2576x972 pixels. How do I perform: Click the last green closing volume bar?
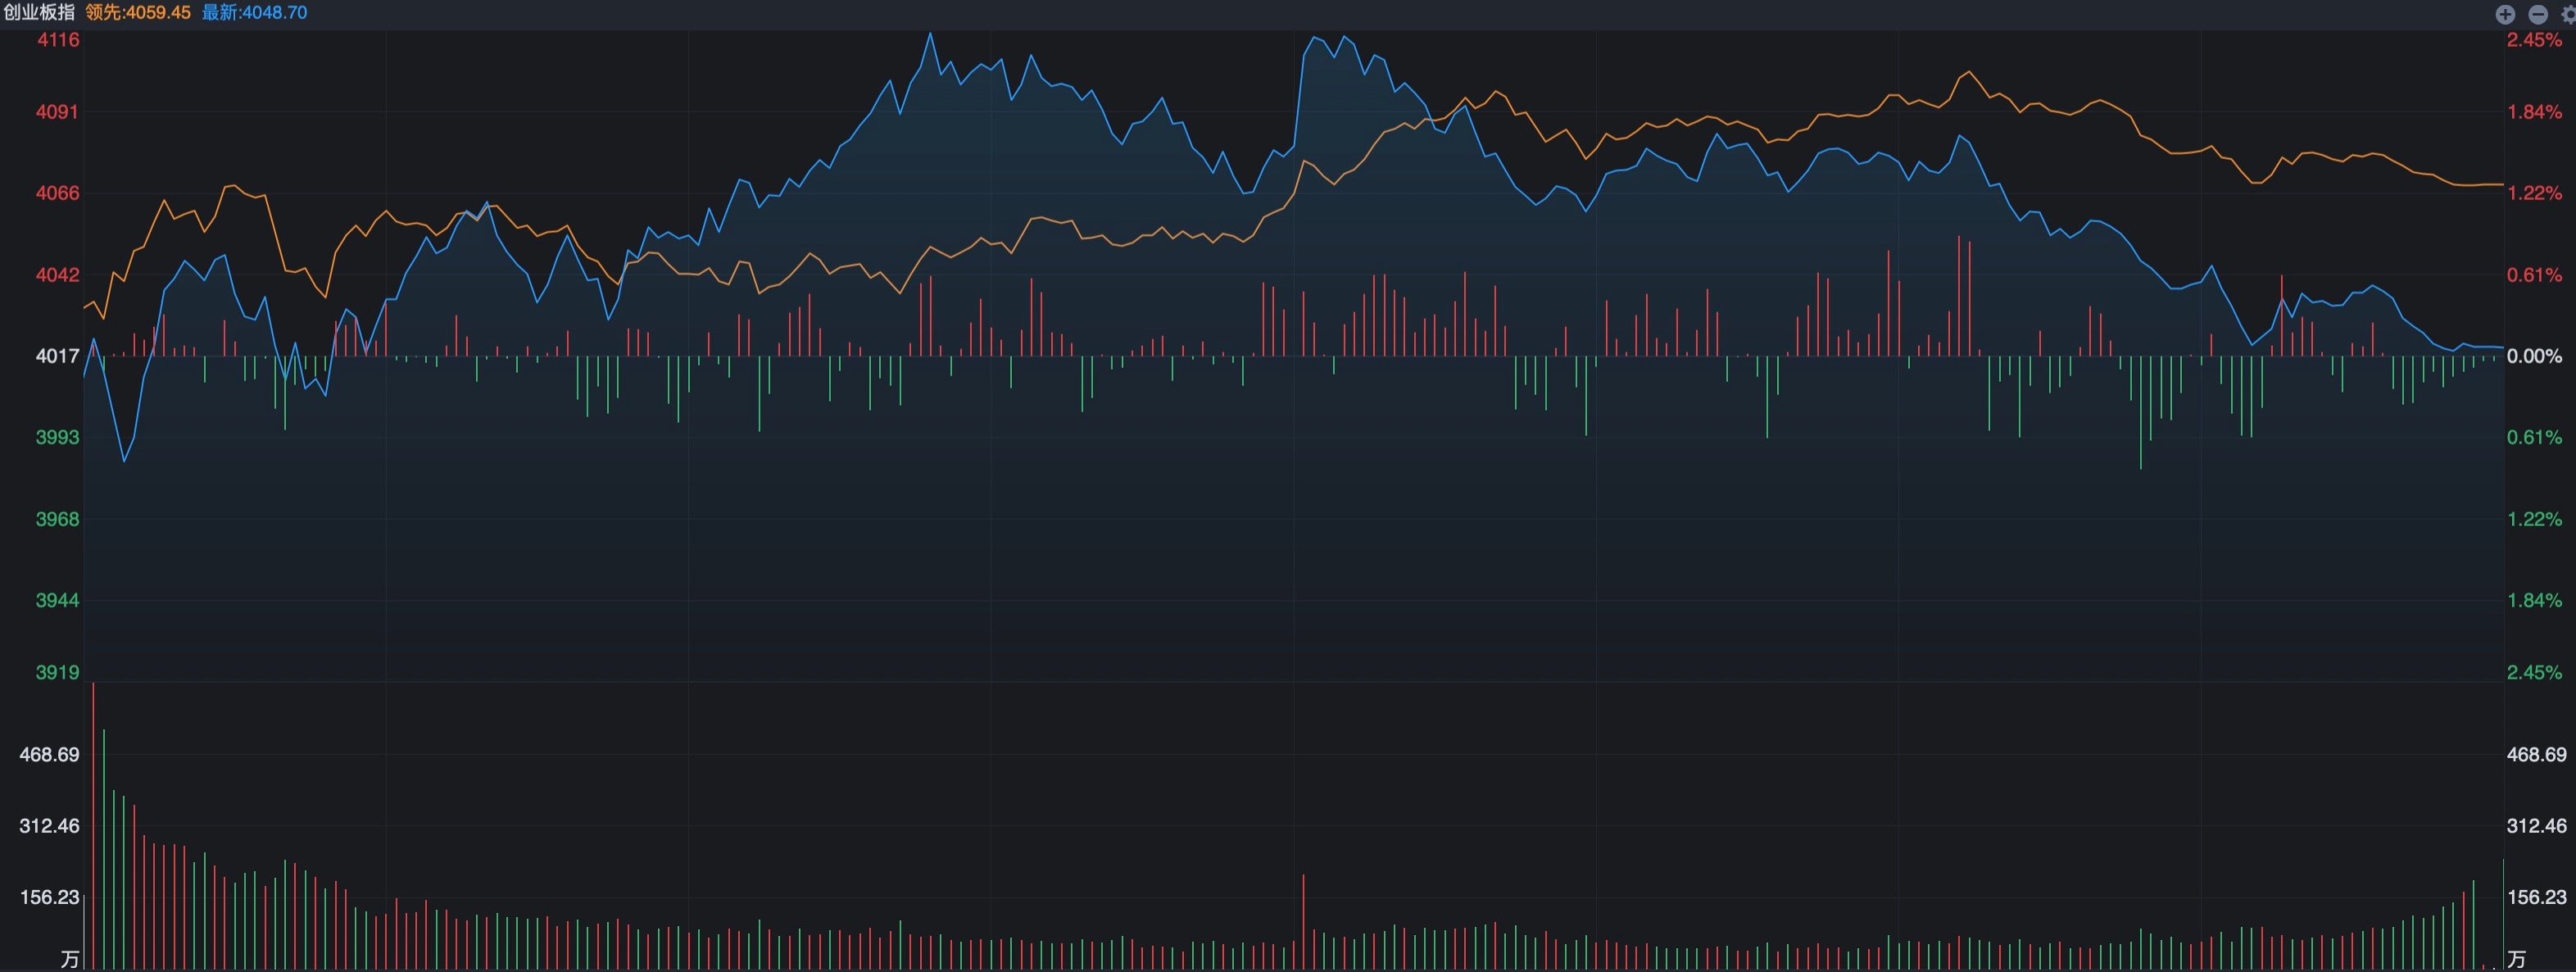2503,913
